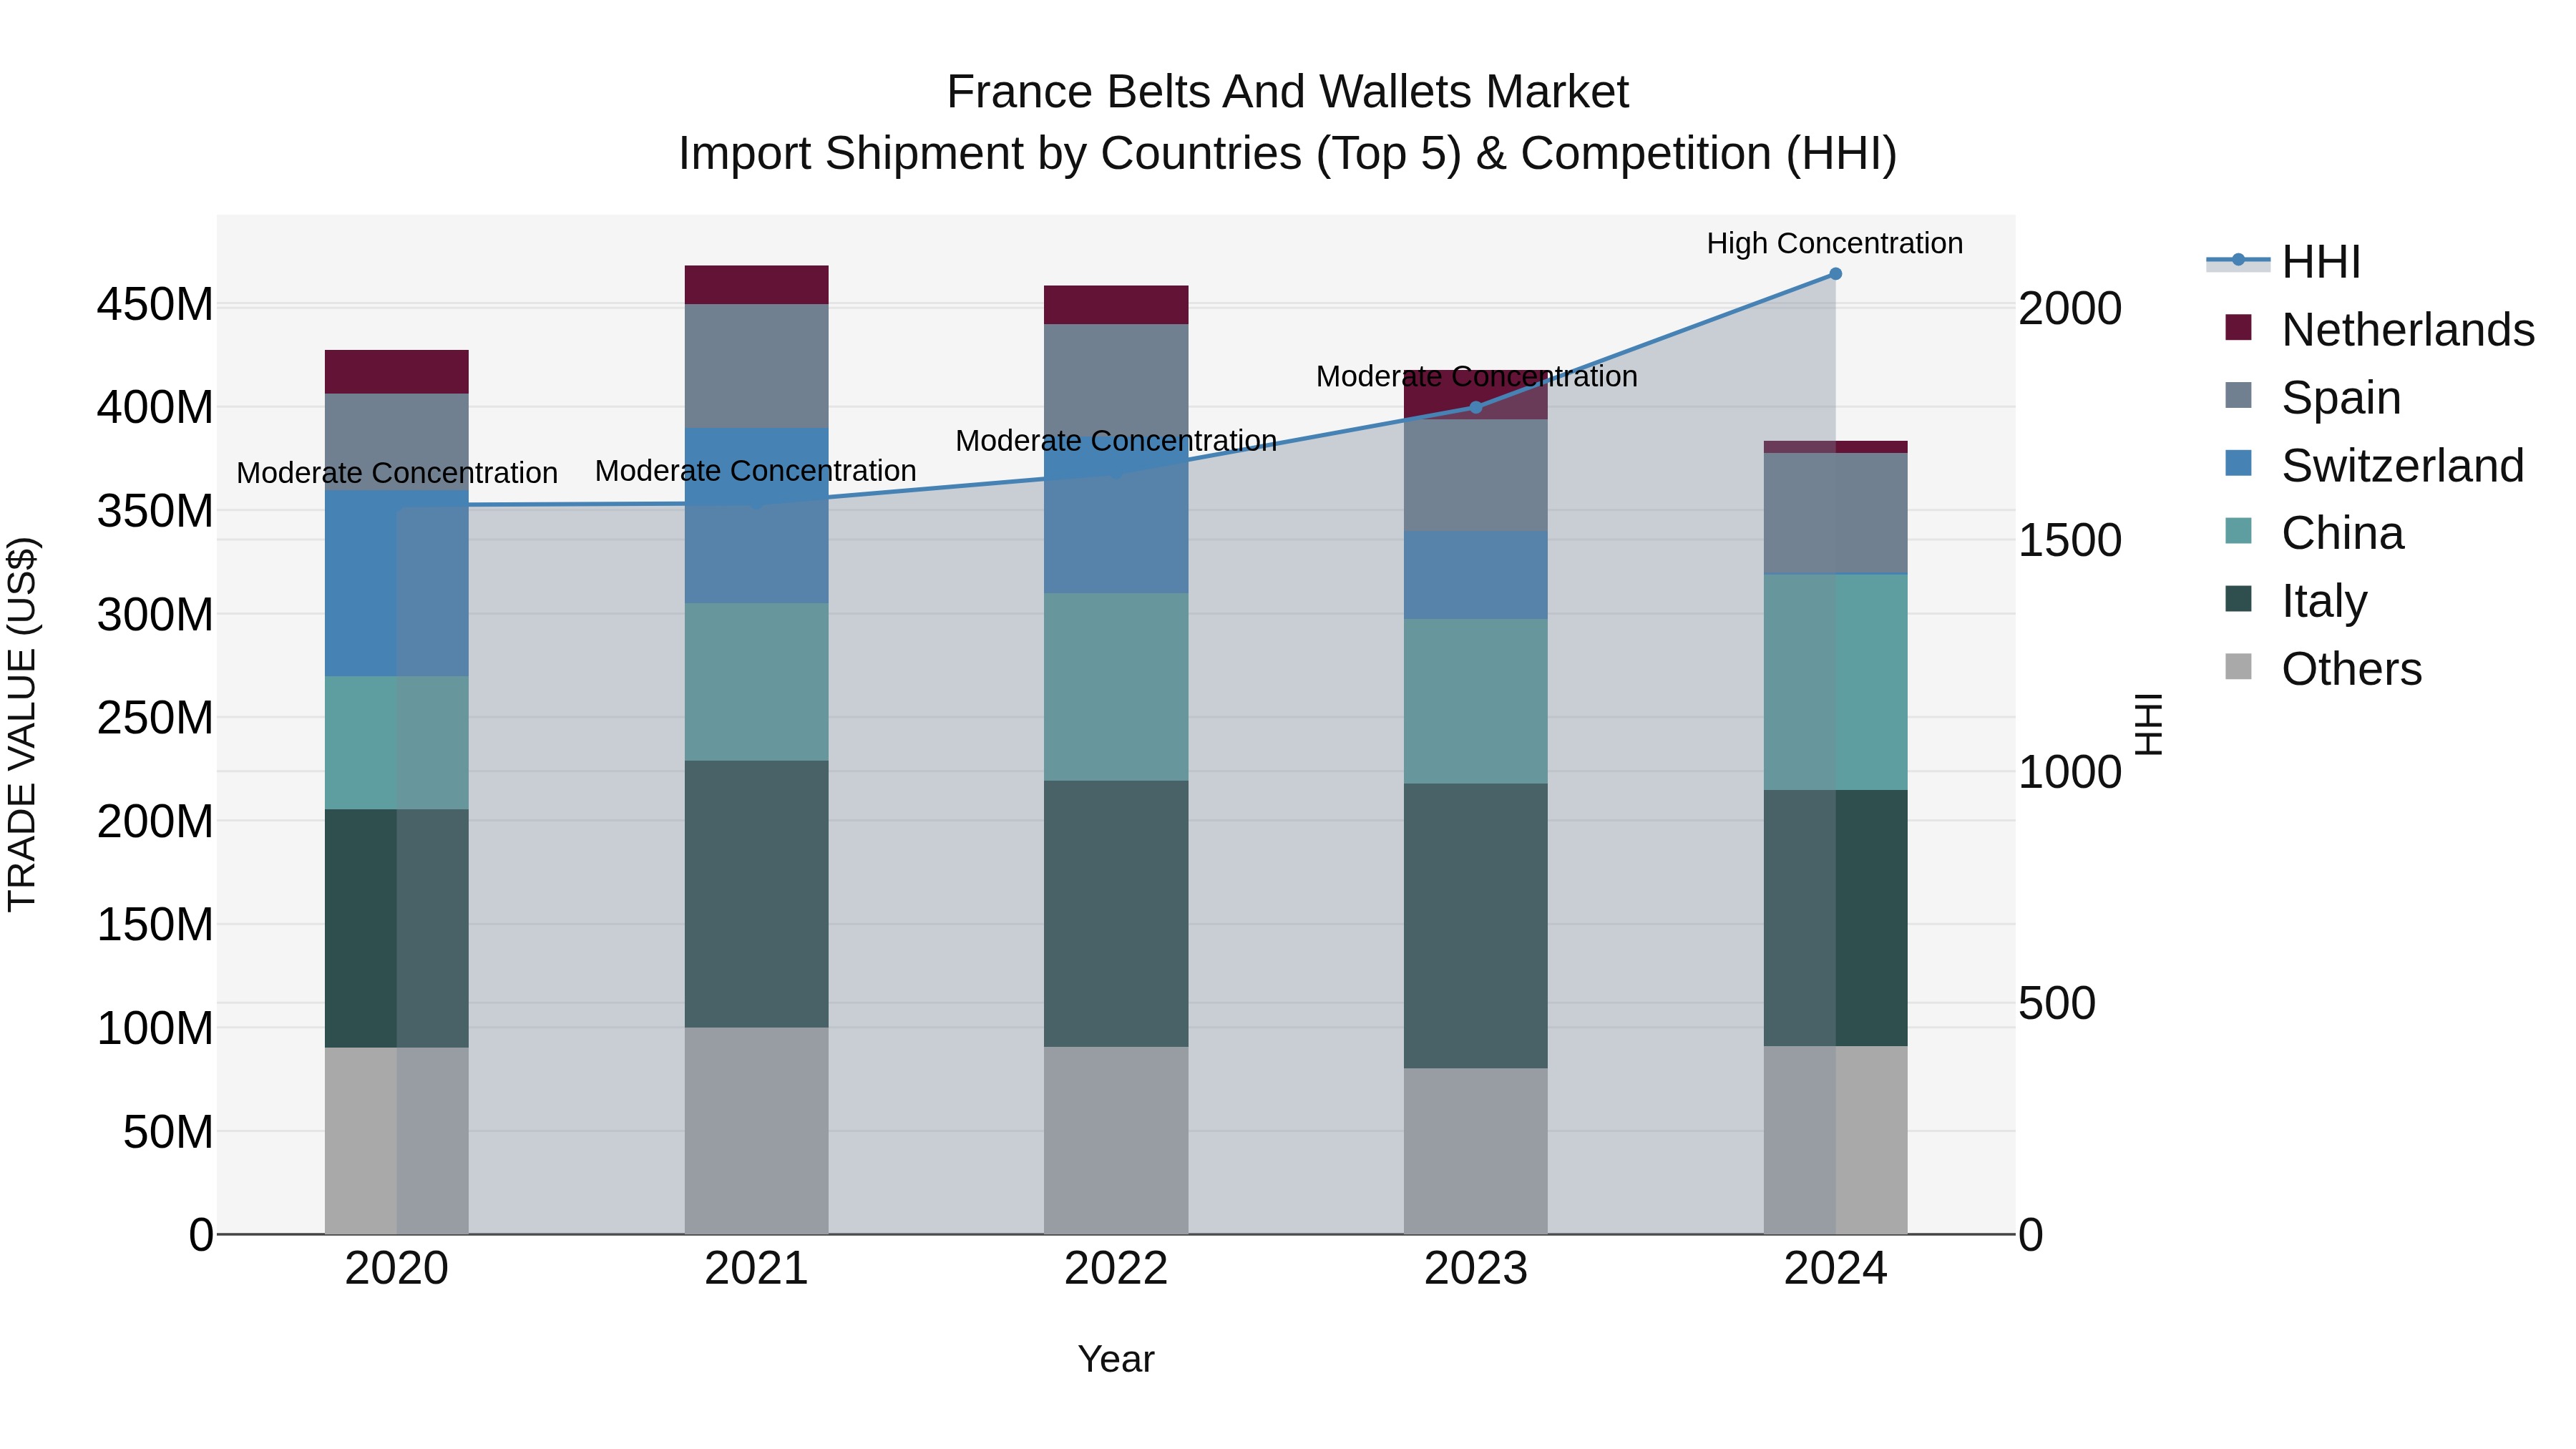Click the 2024 x-axis label
This screenshot has width=2576, height=1449.
click(x=1835, y=1269)
